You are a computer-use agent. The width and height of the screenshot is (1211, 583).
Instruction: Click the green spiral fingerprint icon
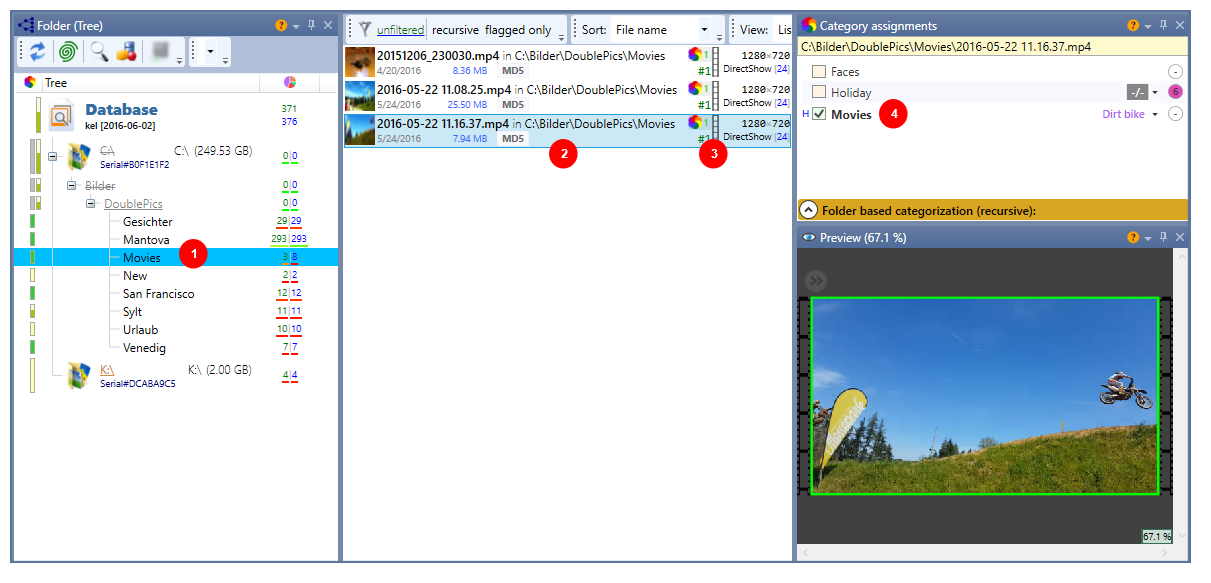click(67, 52)
